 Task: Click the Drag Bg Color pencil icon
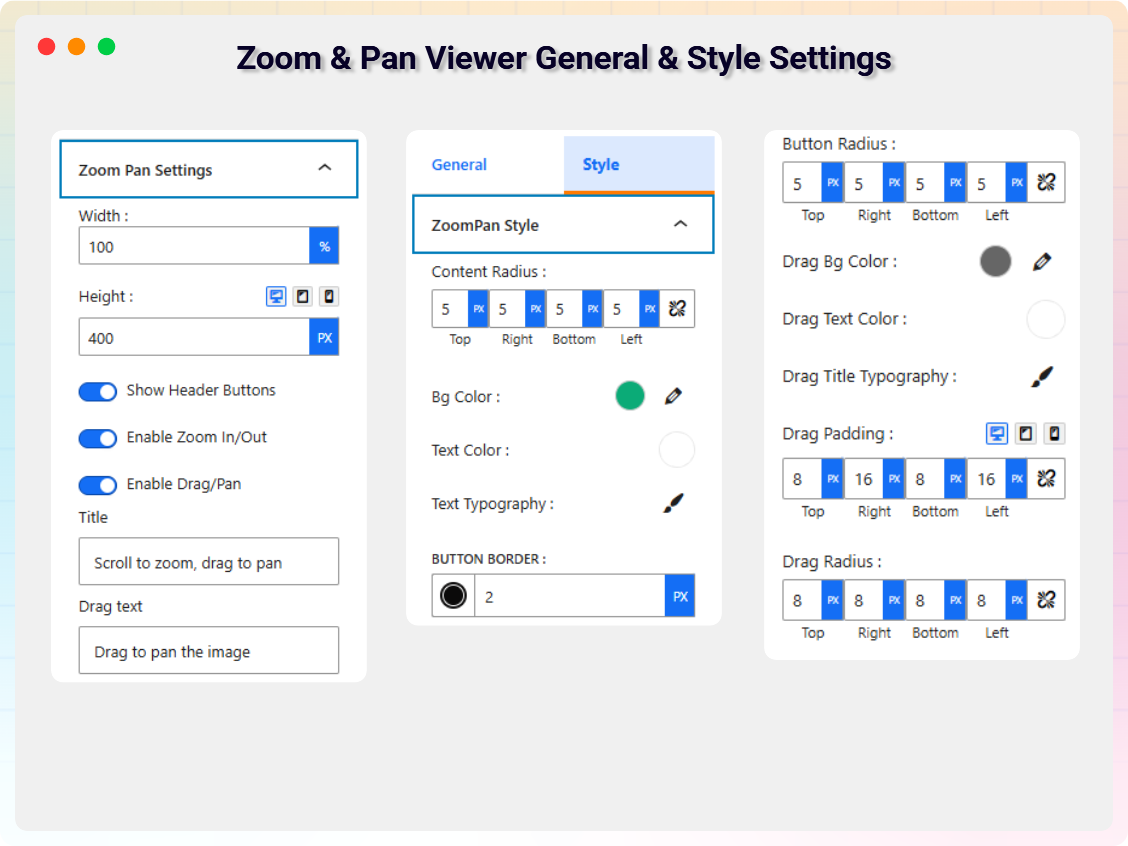1042,262
